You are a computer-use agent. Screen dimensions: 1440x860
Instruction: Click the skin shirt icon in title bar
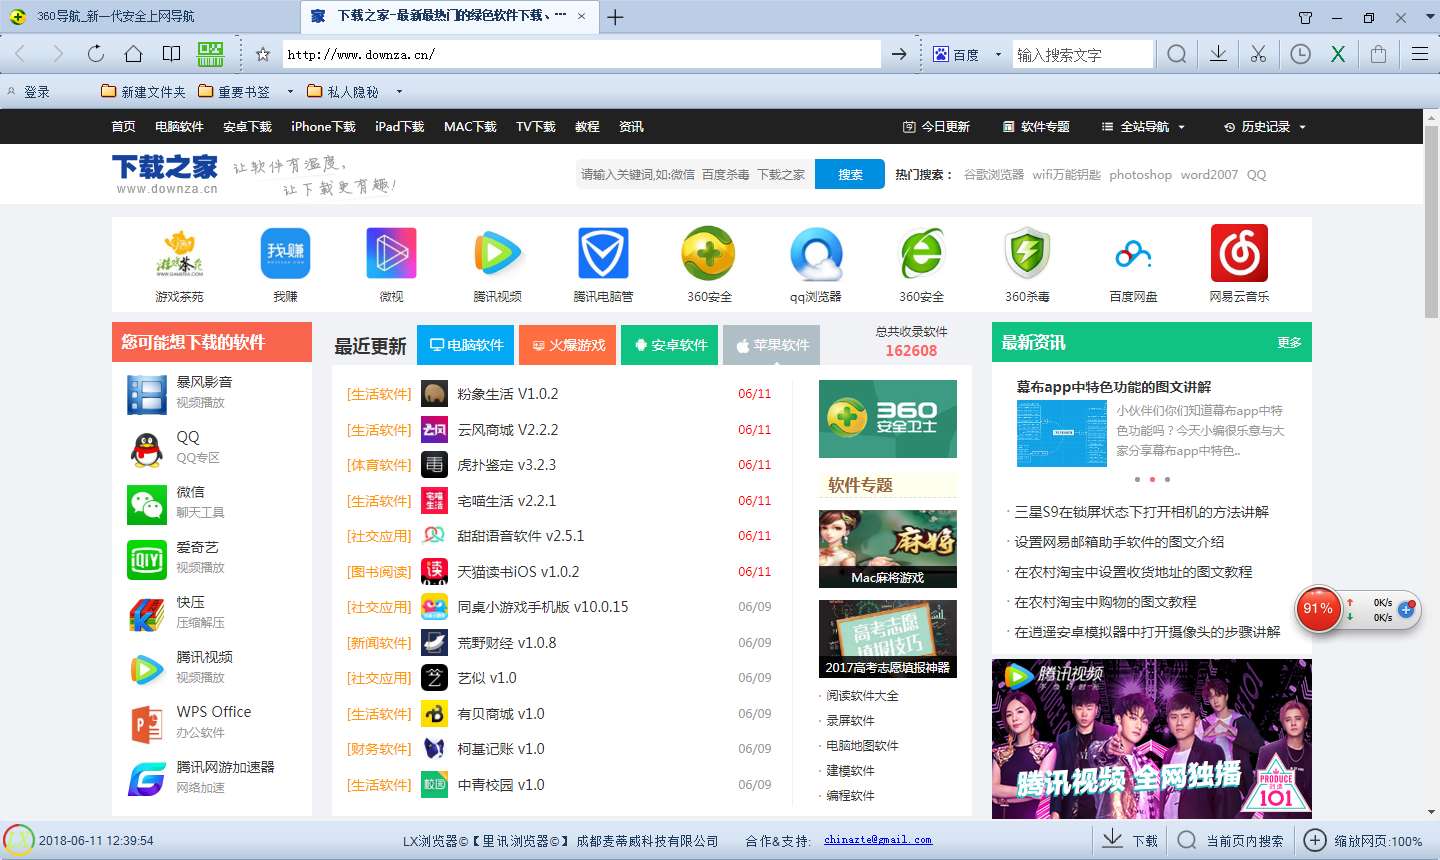(x=1305, y=17)
